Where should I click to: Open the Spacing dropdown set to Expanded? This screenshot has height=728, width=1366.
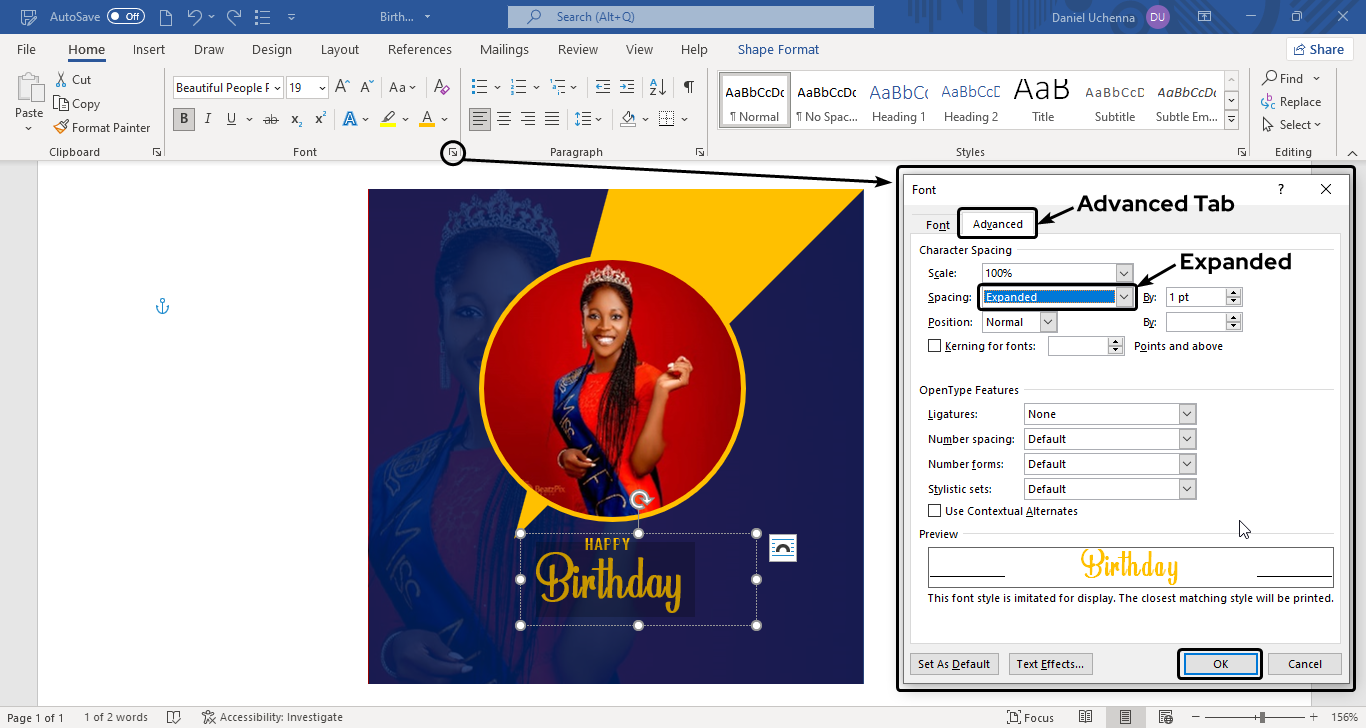(x=1124, y=297)
